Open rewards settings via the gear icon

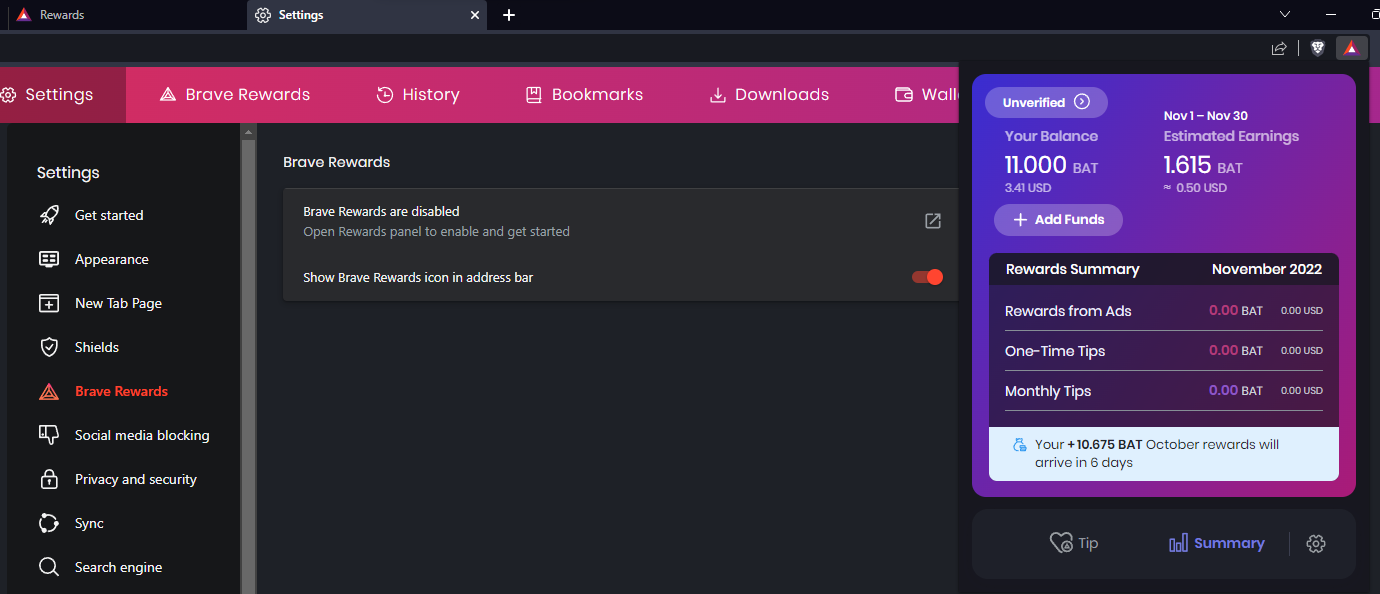click(x=1316, y=543)
